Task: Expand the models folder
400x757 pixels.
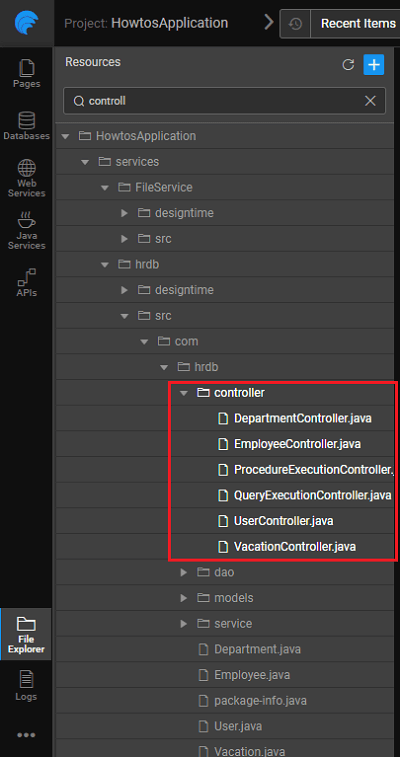Action: (x=183, y=598)
